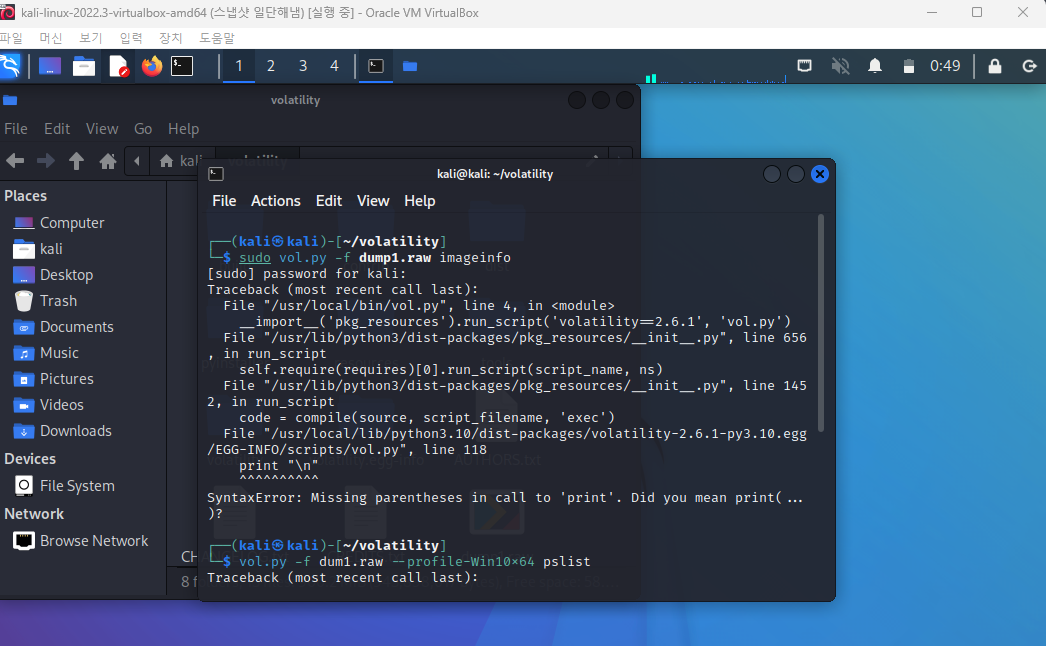Go back in file manager
Image resolution: width=1046 pixels, height=646 pixels.
pos(15,161)
